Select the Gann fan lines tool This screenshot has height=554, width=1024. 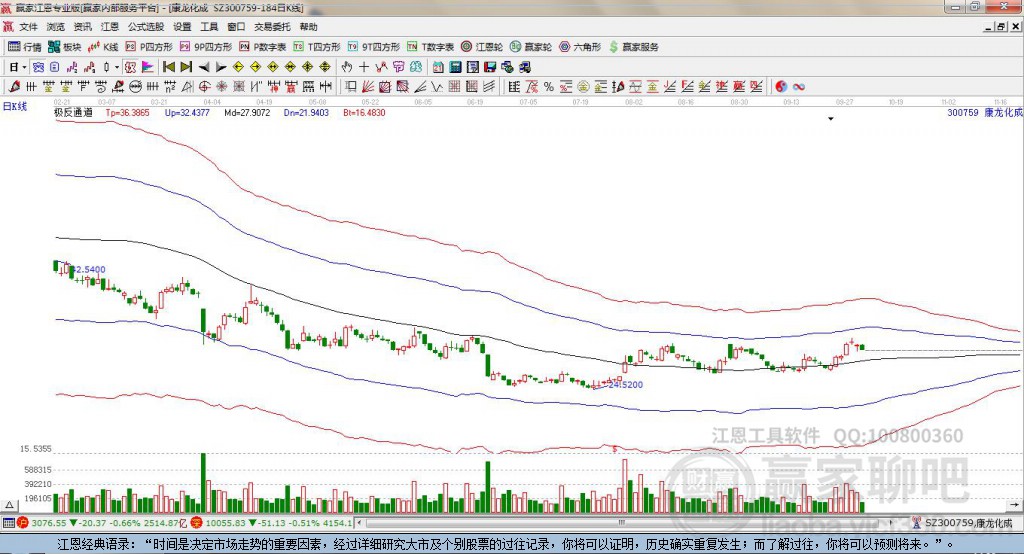click(367, 87)
